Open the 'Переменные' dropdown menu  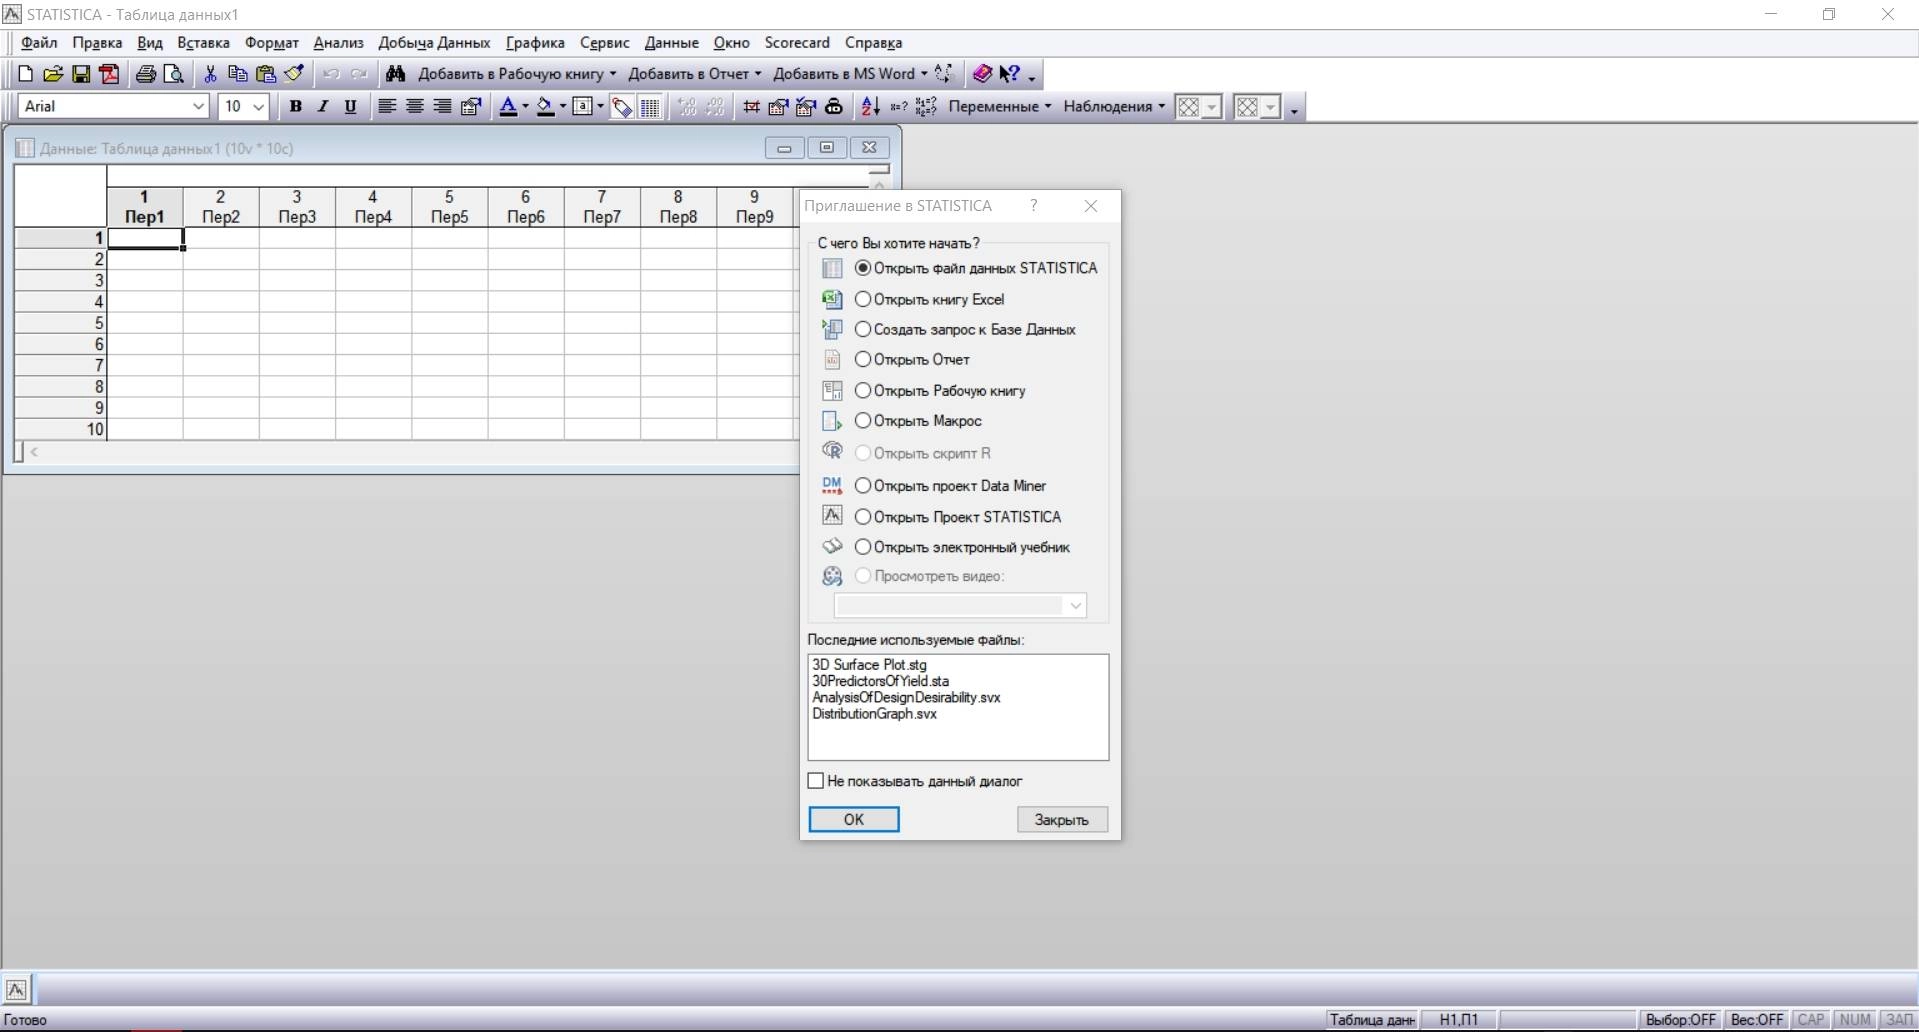coord(1000,107)
